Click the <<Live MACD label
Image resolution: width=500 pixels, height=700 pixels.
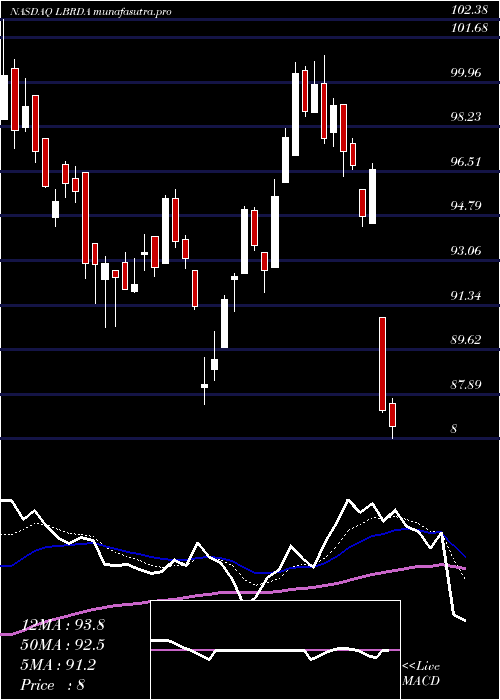point(421,674)
